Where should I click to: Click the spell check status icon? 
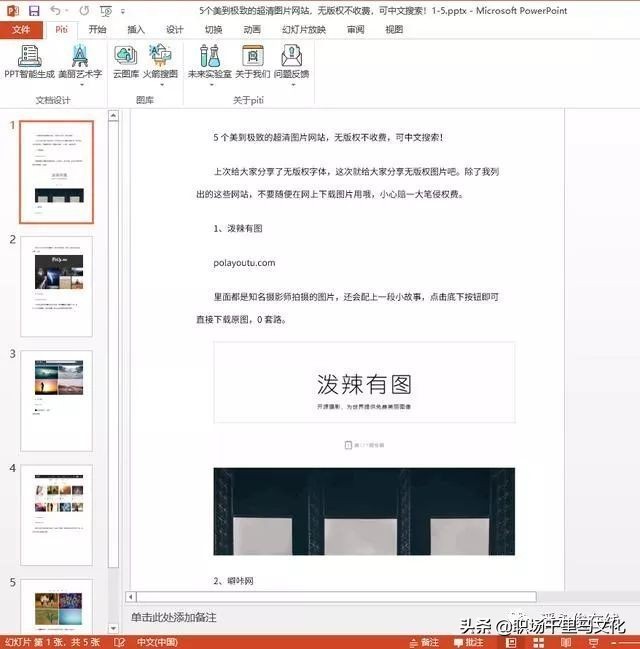point(120,642)
